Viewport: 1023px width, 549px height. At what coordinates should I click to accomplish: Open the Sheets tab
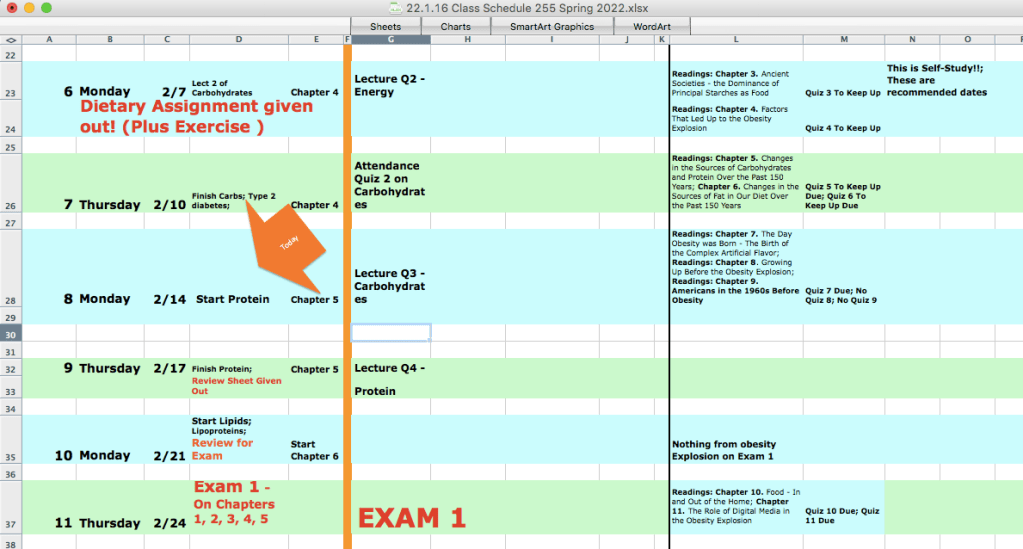385,27
